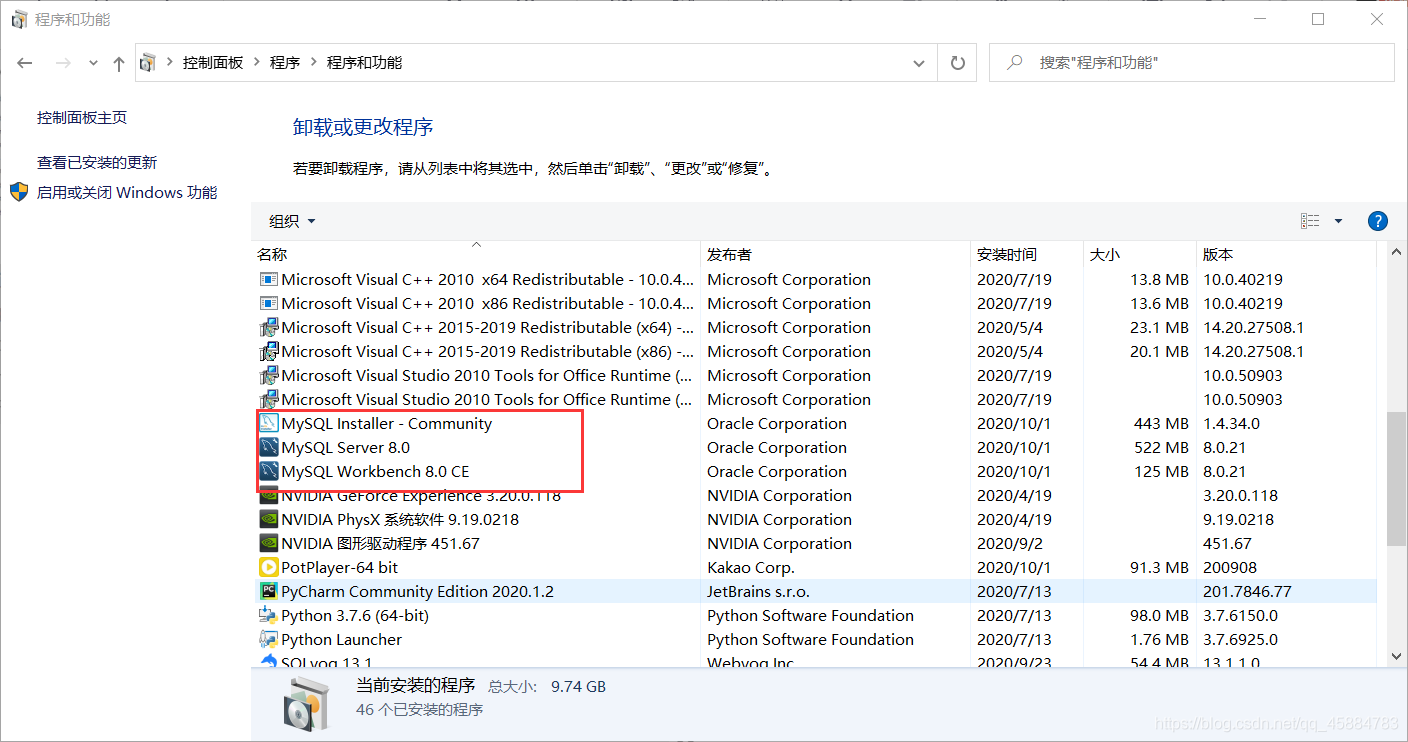Refresh the Programs and Features list
Image resolution: width=1408 pixels, height=742 pixels.
point(958,63)
